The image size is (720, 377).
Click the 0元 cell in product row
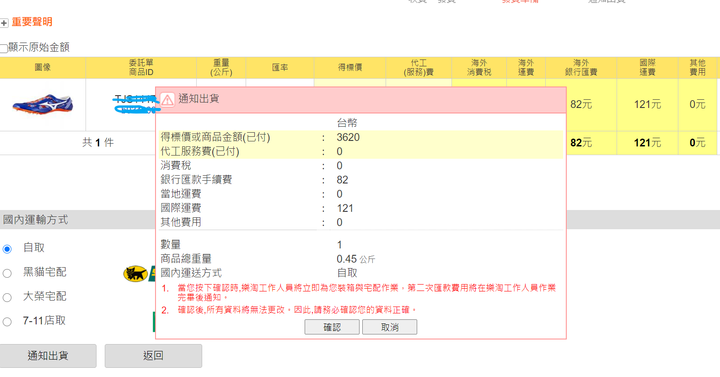click(698, 105)
